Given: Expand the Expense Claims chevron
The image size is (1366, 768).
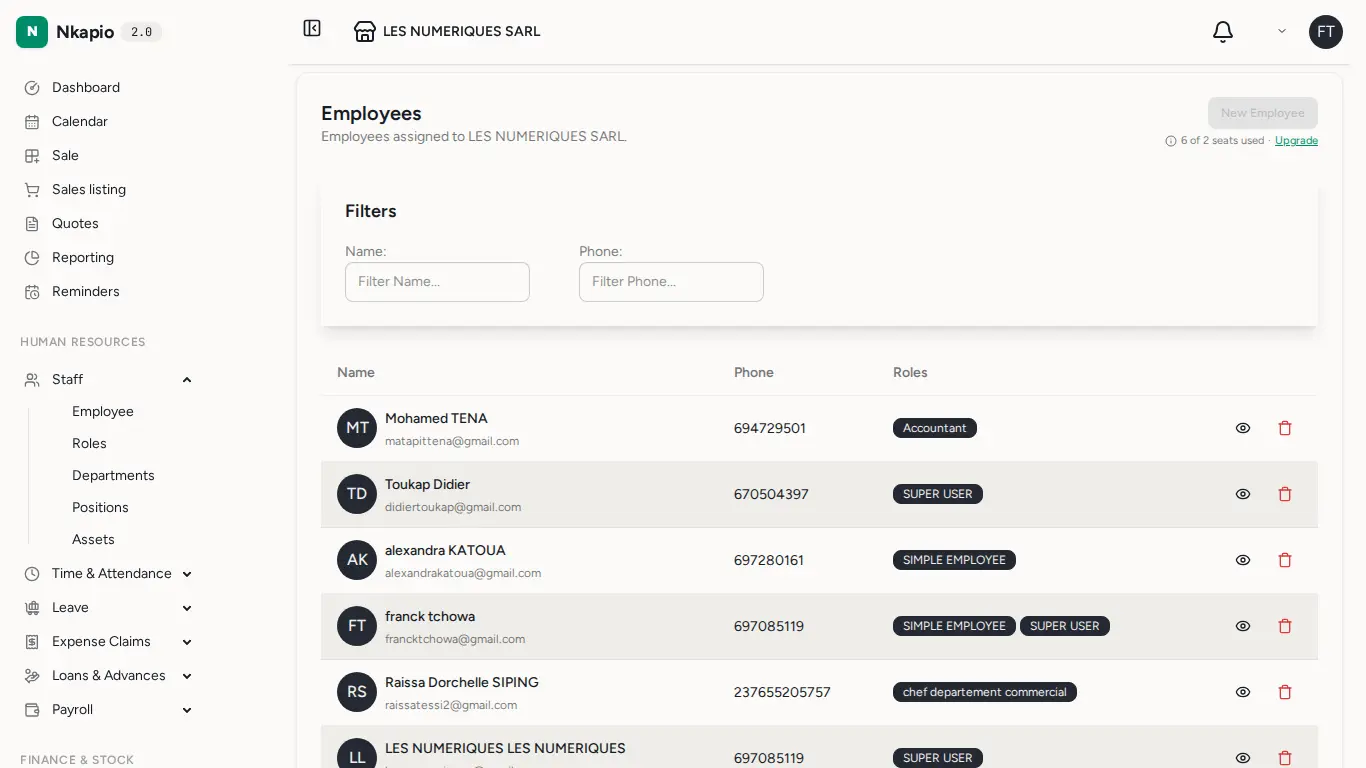Looking at the screenshot, I should [187, 642].
